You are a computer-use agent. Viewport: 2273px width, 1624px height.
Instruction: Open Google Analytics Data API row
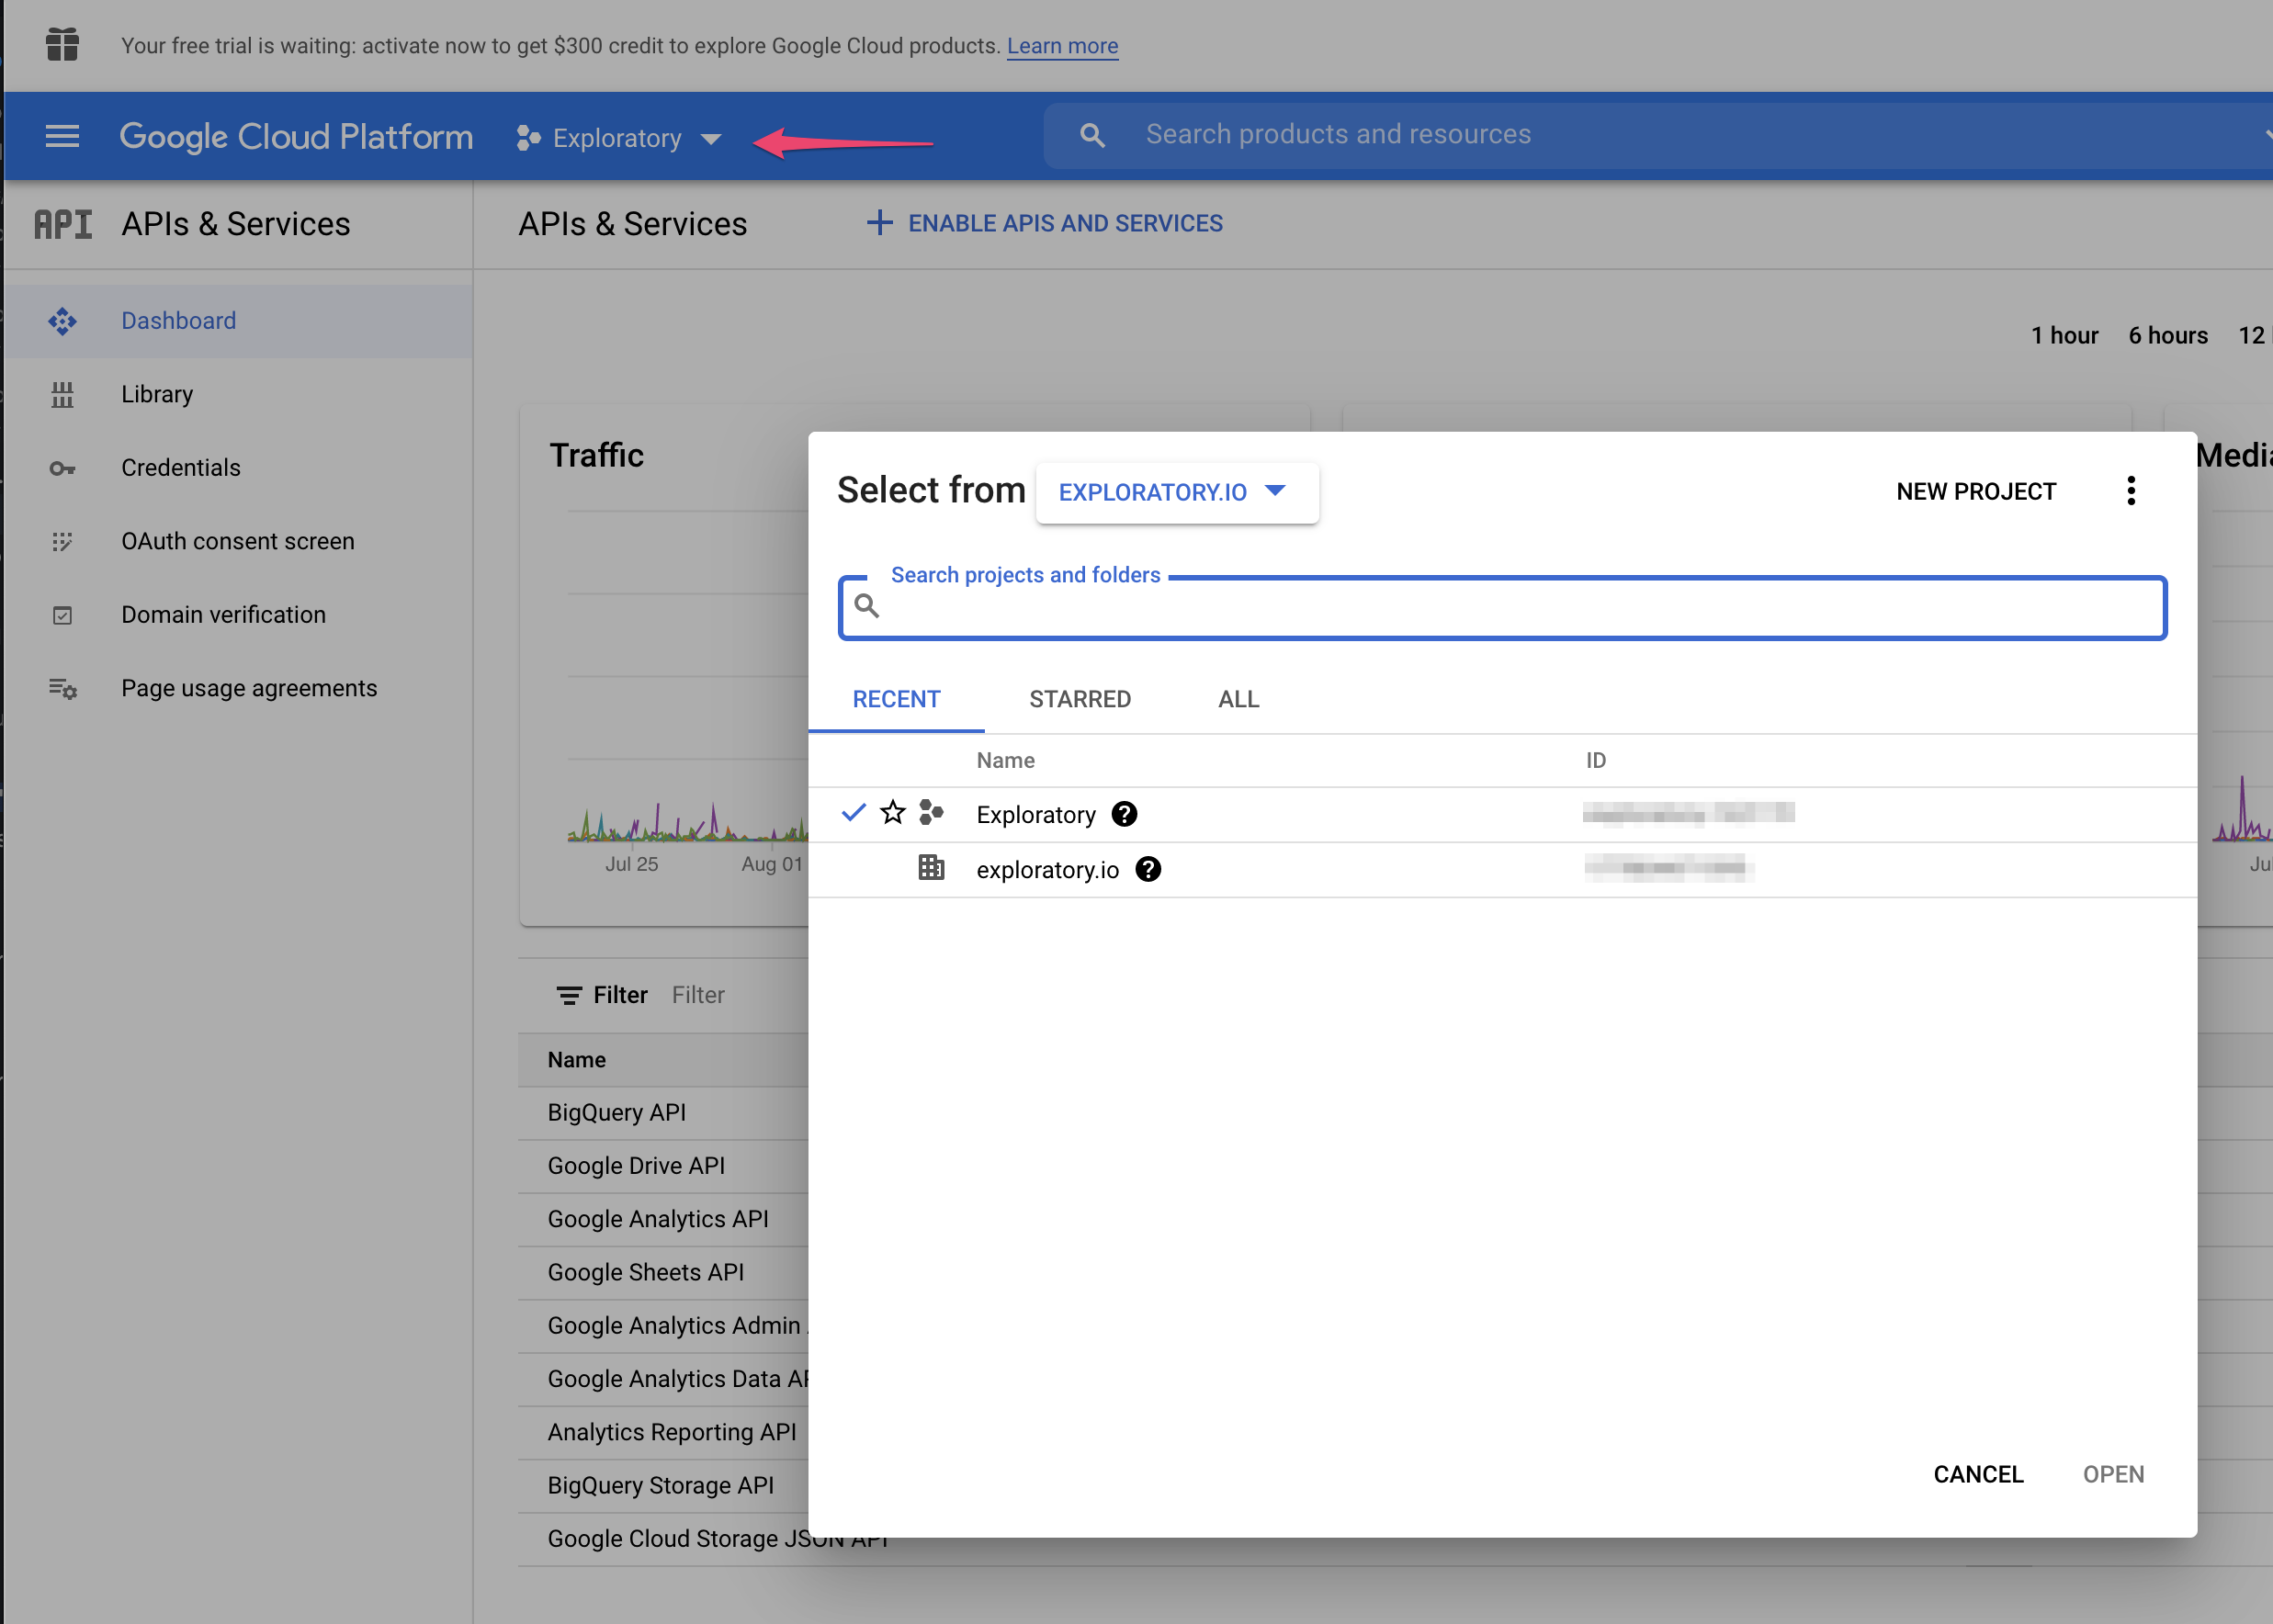click(x=678, y=1378)
